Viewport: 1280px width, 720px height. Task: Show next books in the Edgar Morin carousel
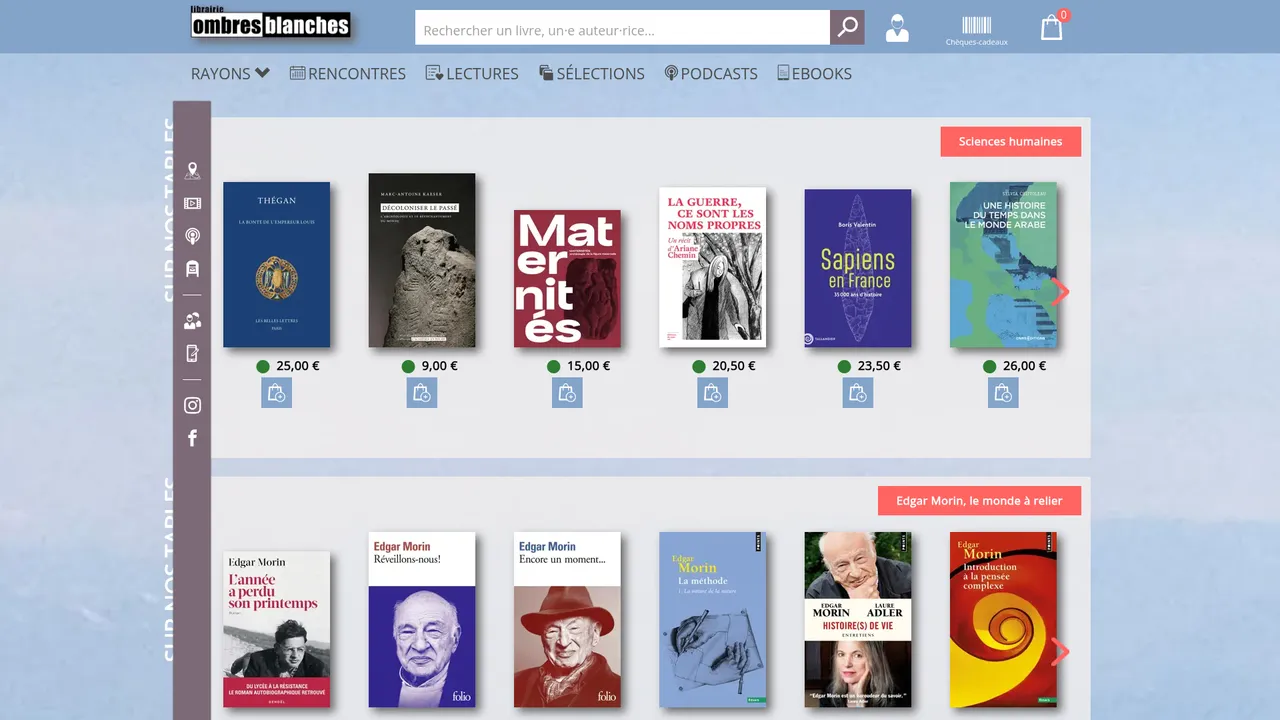tap(1061, 652)
